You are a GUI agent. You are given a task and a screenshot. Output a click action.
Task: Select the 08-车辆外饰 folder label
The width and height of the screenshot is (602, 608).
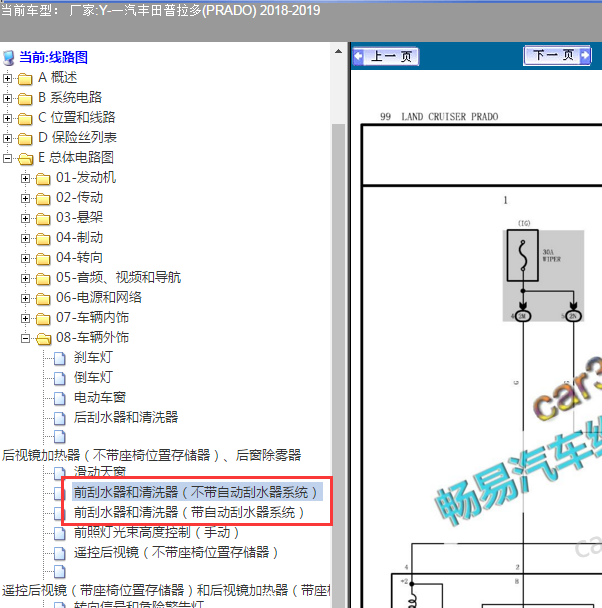pos(92,338)
